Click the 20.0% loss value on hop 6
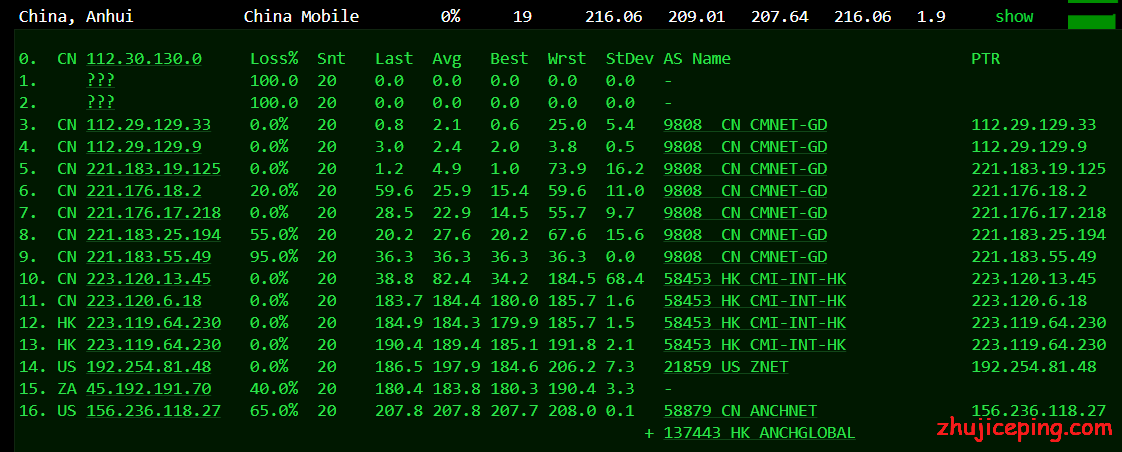Screen dimensions: 1122x452 click(x=274, y=191)
